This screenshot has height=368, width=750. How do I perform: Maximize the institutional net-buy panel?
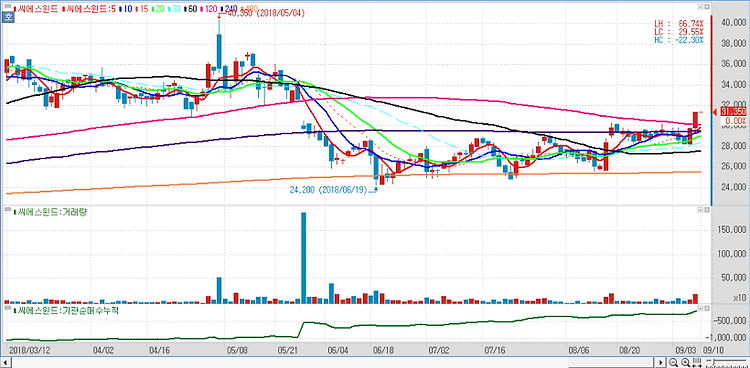700,308
